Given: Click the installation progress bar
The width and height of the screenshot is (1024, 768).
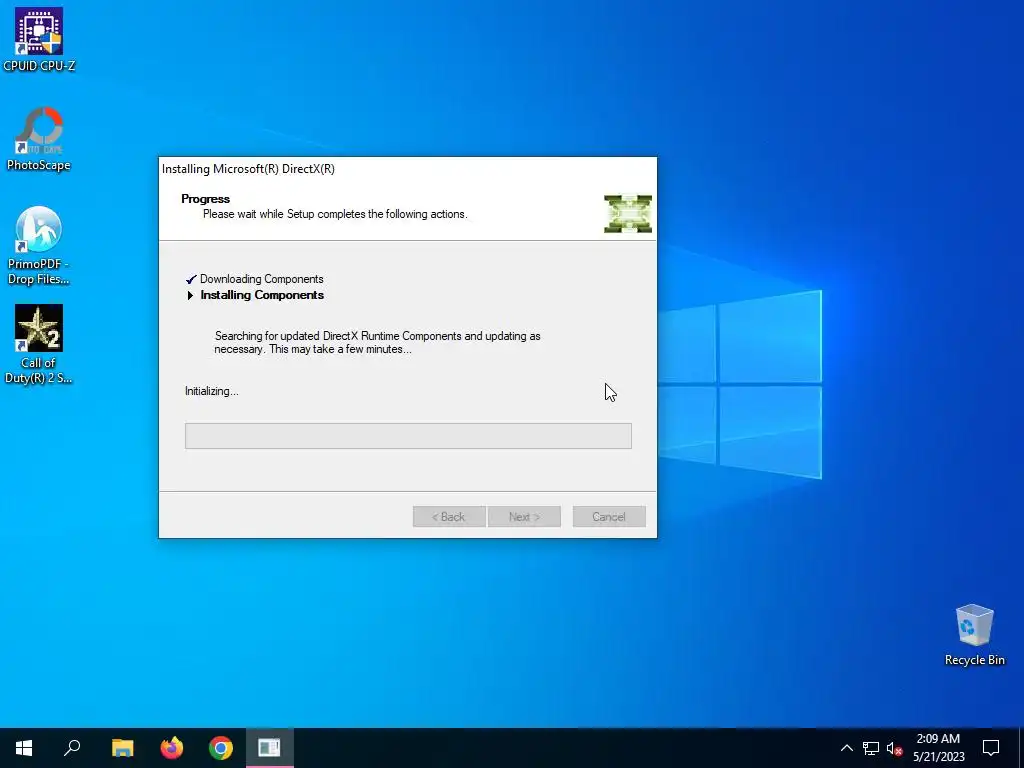Looking at the screenshot, I should [x=408, y=436].
